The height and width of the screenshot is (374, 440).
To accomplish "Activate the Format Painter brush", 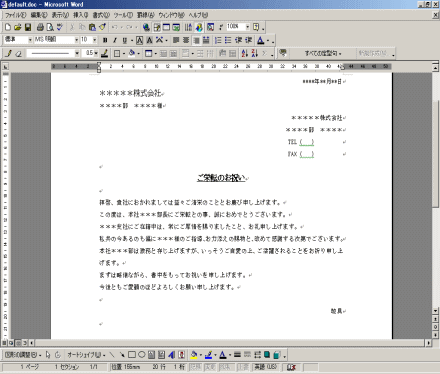I will click(x=102, y=27).
